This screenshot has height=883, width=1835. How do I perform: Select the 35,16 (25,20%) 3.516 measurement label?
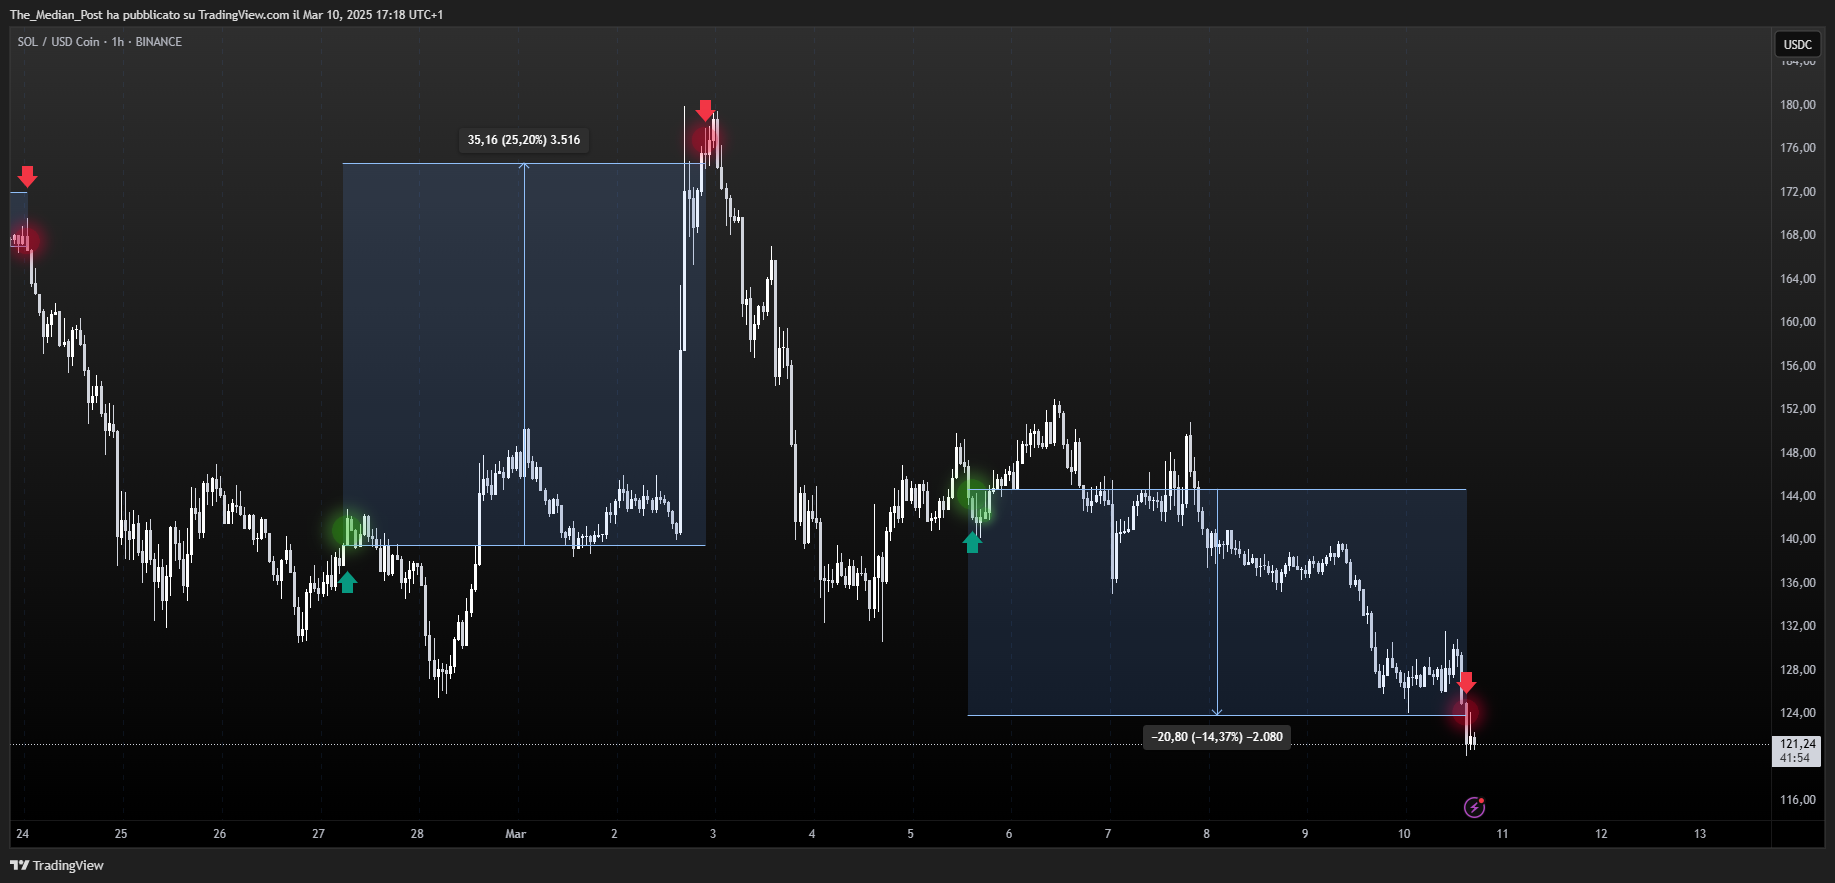524,140
